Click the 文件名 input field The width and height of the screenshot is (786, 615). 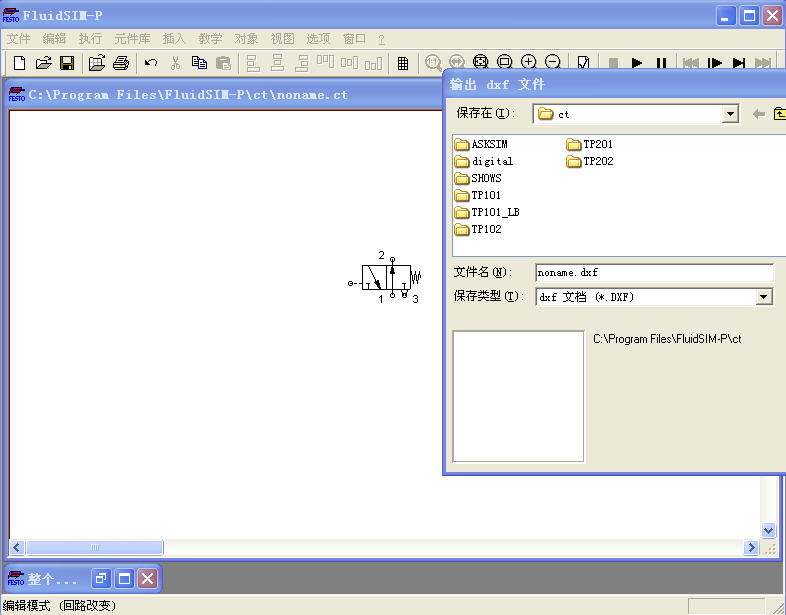pyautogui.click(x=654, y=273)
